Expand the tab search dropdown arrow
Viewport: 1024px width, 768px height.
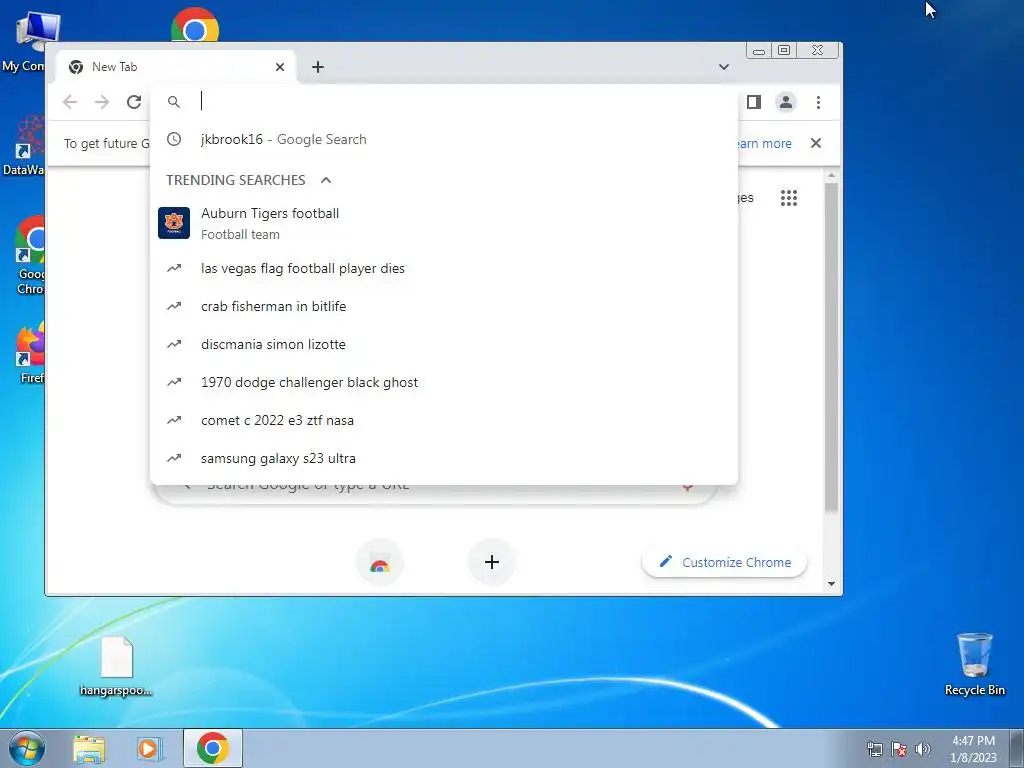pos(724,67)
